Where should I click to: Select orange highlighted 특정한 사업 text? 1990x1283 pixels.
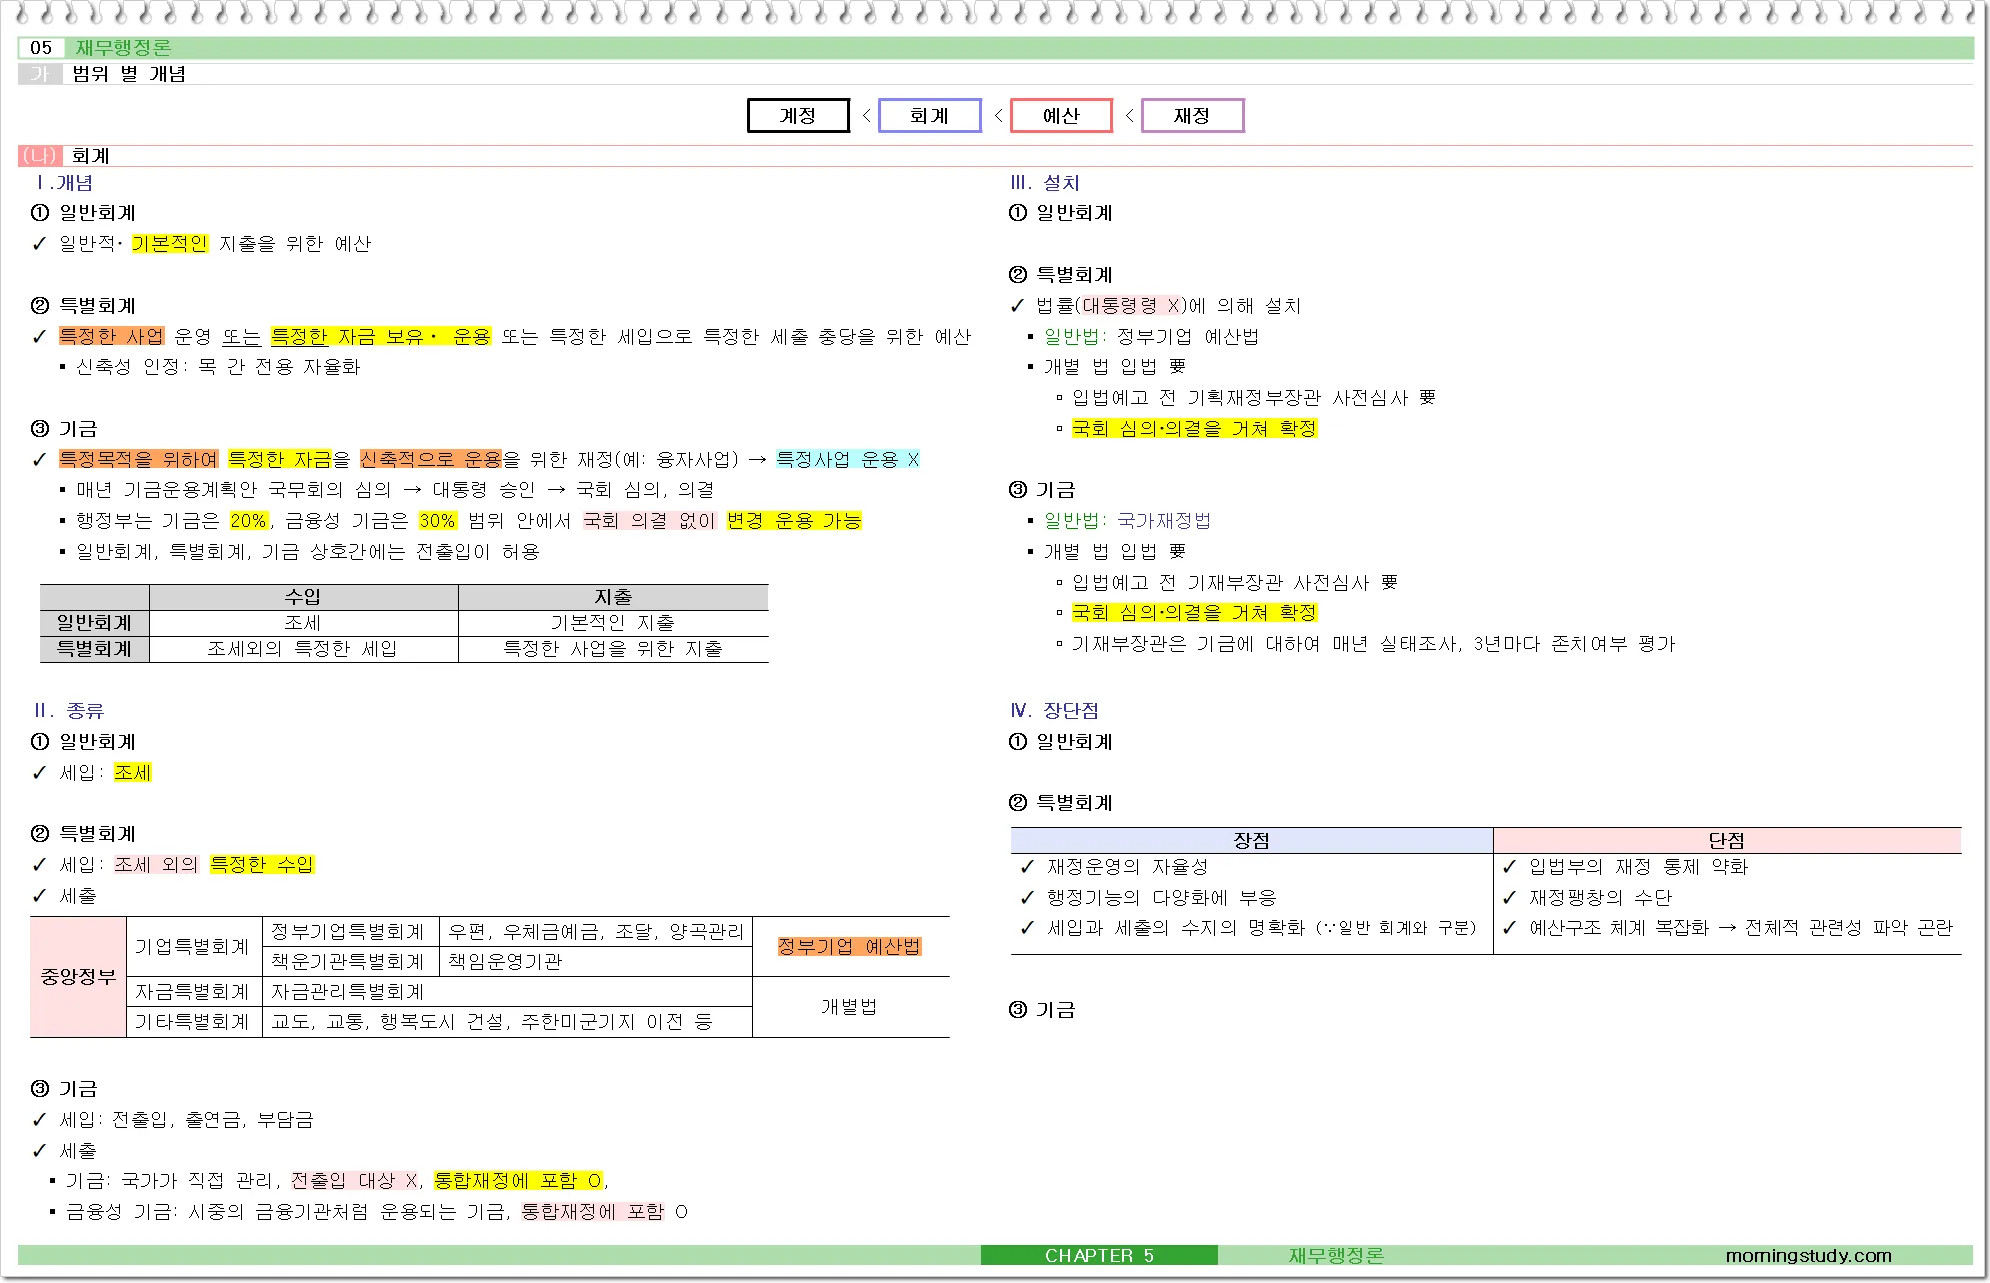(x=111, y=336)
